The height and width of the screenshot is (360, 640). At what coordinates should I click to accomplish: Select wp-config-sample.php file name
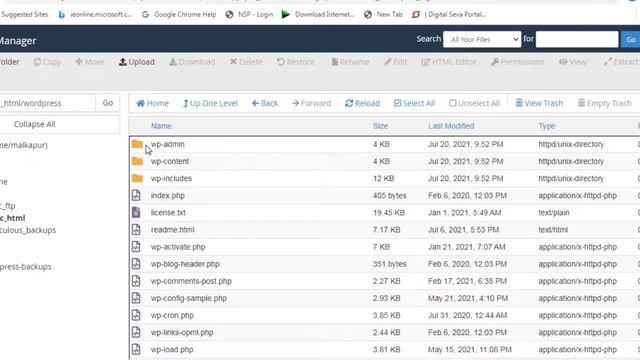pyautogui.click(x=189, y=298)
